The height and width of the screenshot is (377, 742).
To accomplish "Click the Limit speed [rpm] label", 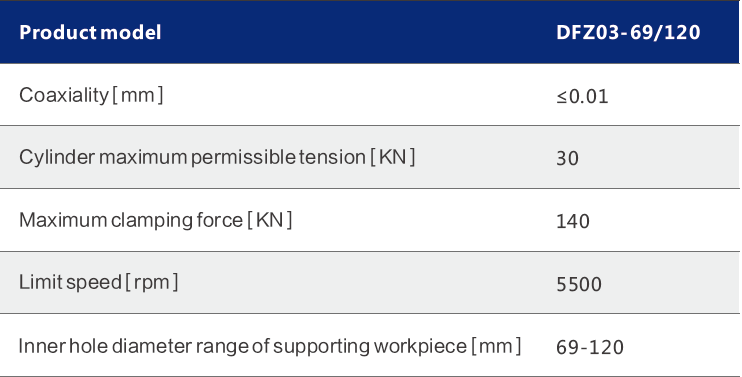I will (98, 282).
